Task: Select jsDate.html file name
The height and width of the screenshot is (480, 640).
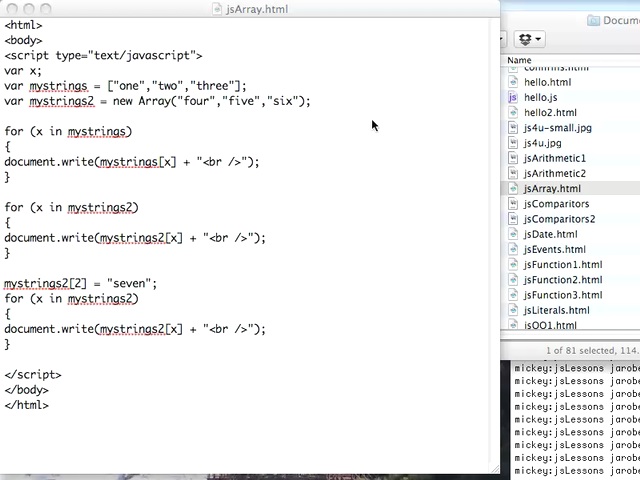Action: [x=551, y=234]
